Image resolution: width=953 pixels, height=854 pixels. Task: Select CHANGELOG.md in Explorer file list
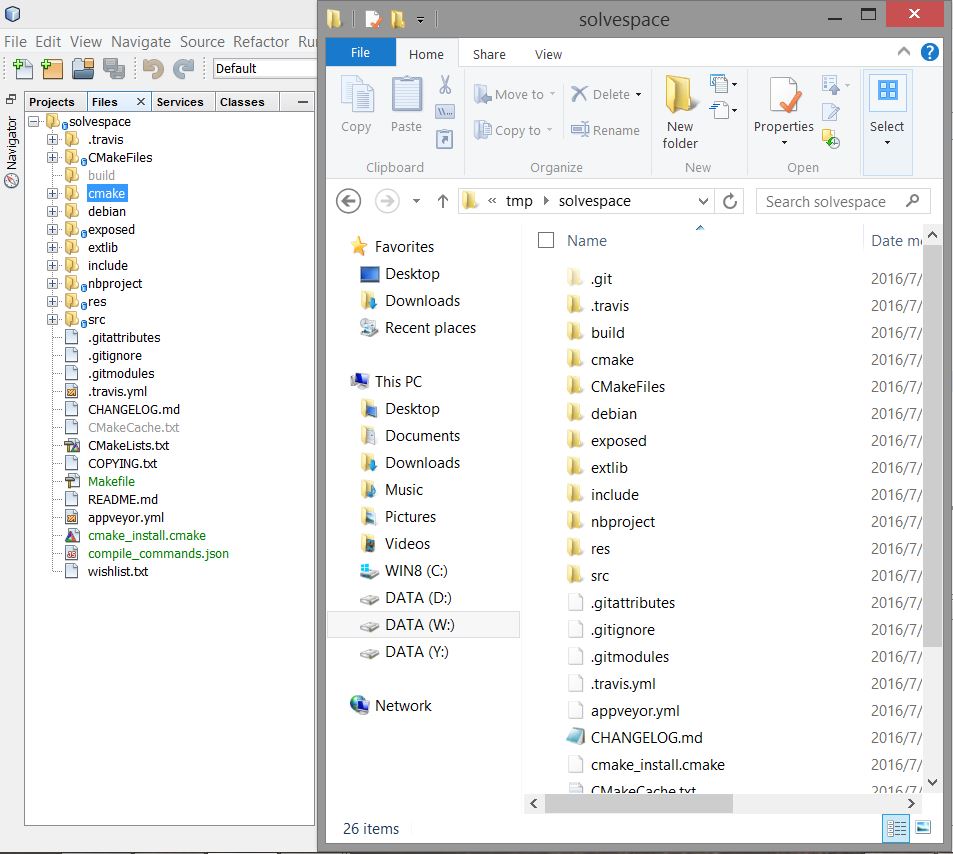[646, 738]
